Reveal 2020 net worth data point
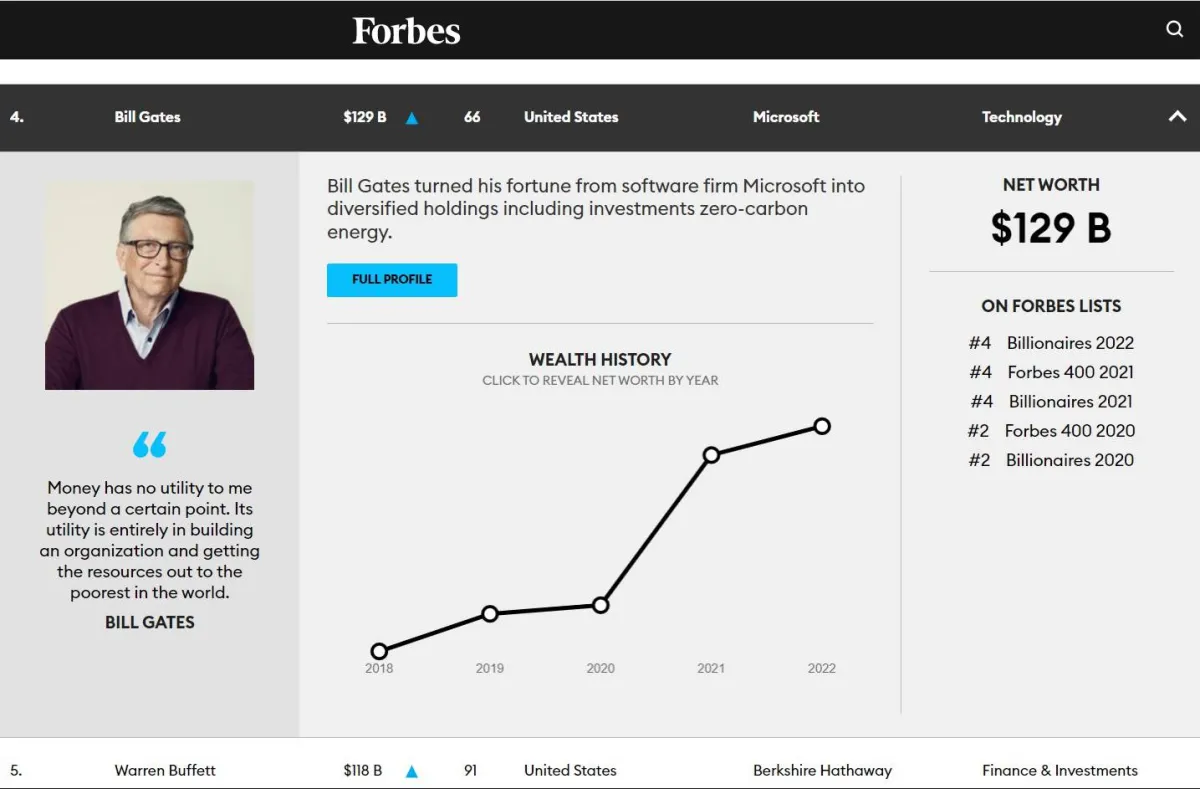Image resolution: width=1200 pixels, height=789 pixels. [x=601, y=605]
